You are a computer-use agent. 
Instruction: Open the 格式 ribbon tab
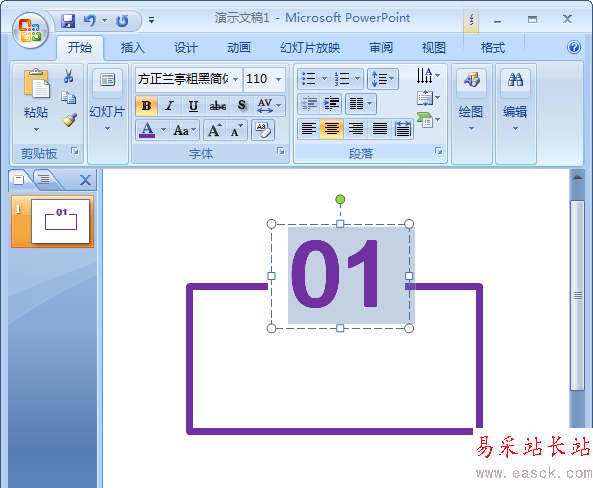pyautogui.click(x=493, y=48)
